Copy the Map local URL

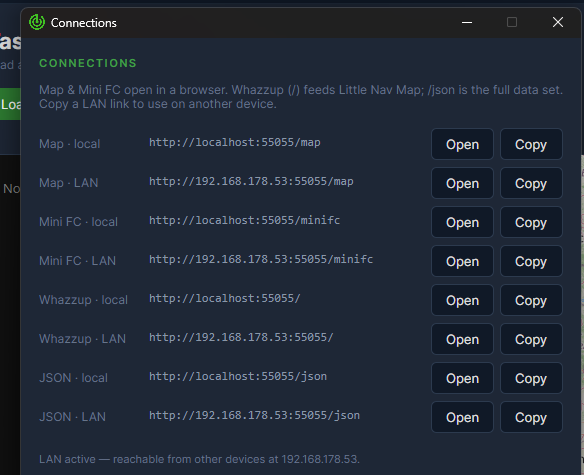coord(531,144)
